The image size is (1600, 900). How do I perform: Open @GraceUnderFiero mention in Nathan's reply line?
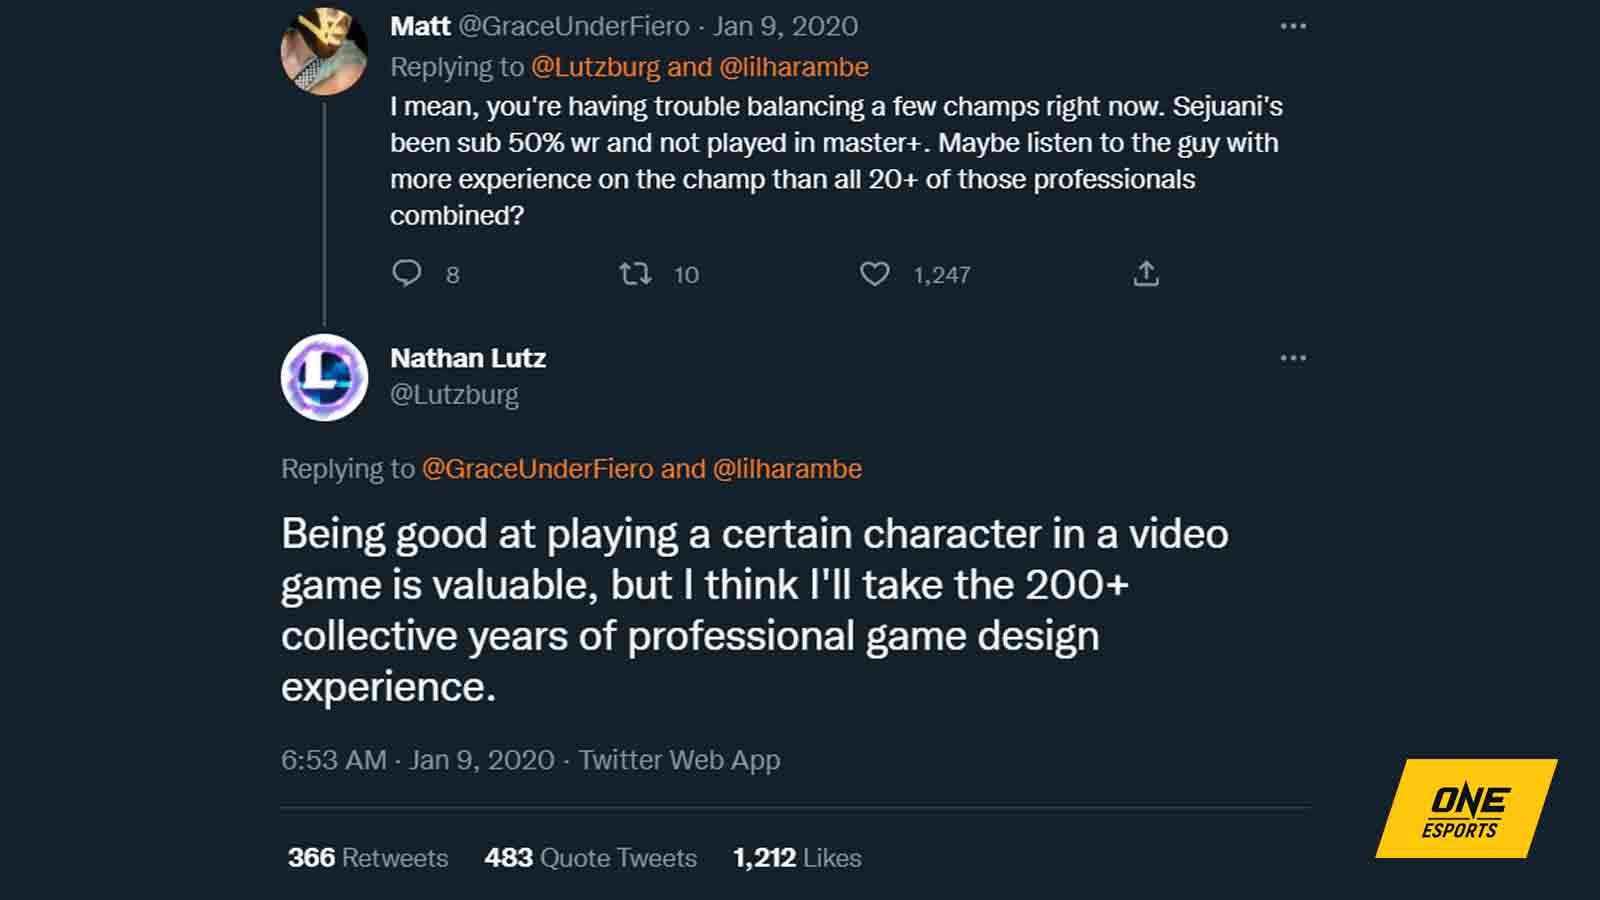coord(537,469)
